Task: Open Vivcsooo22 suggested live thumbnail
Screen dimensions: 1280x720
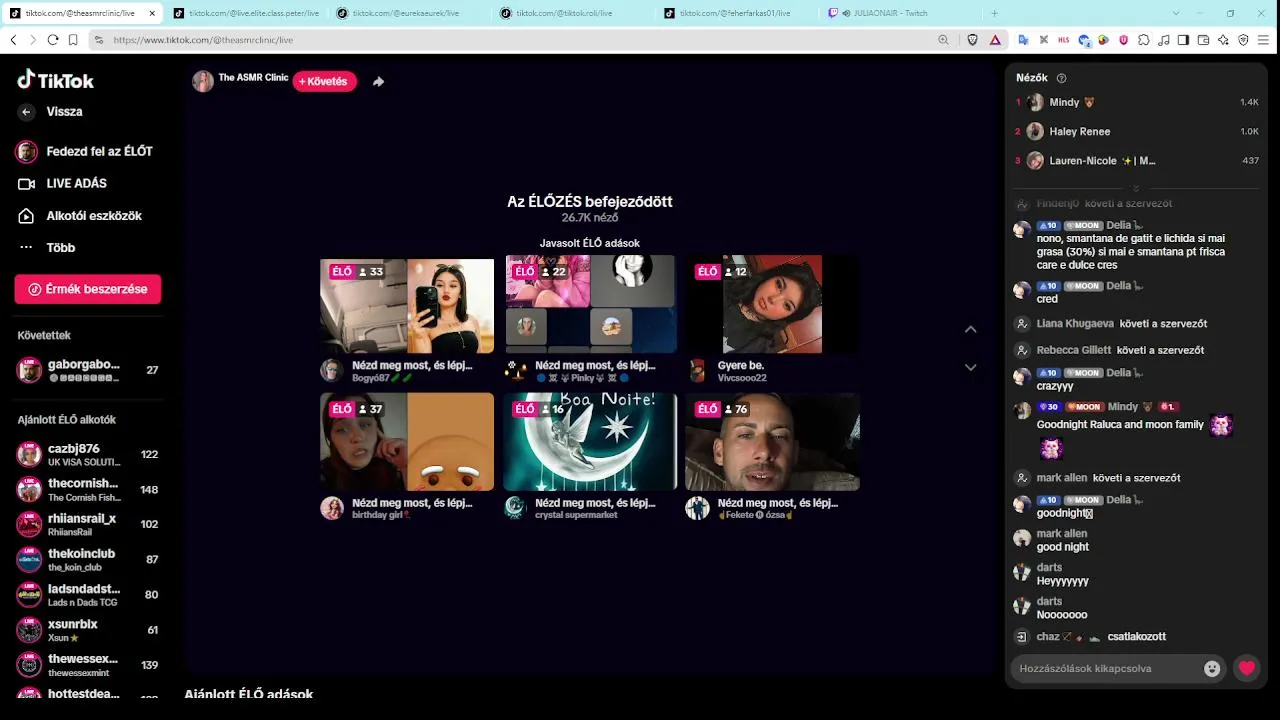Action: [772, 305]
